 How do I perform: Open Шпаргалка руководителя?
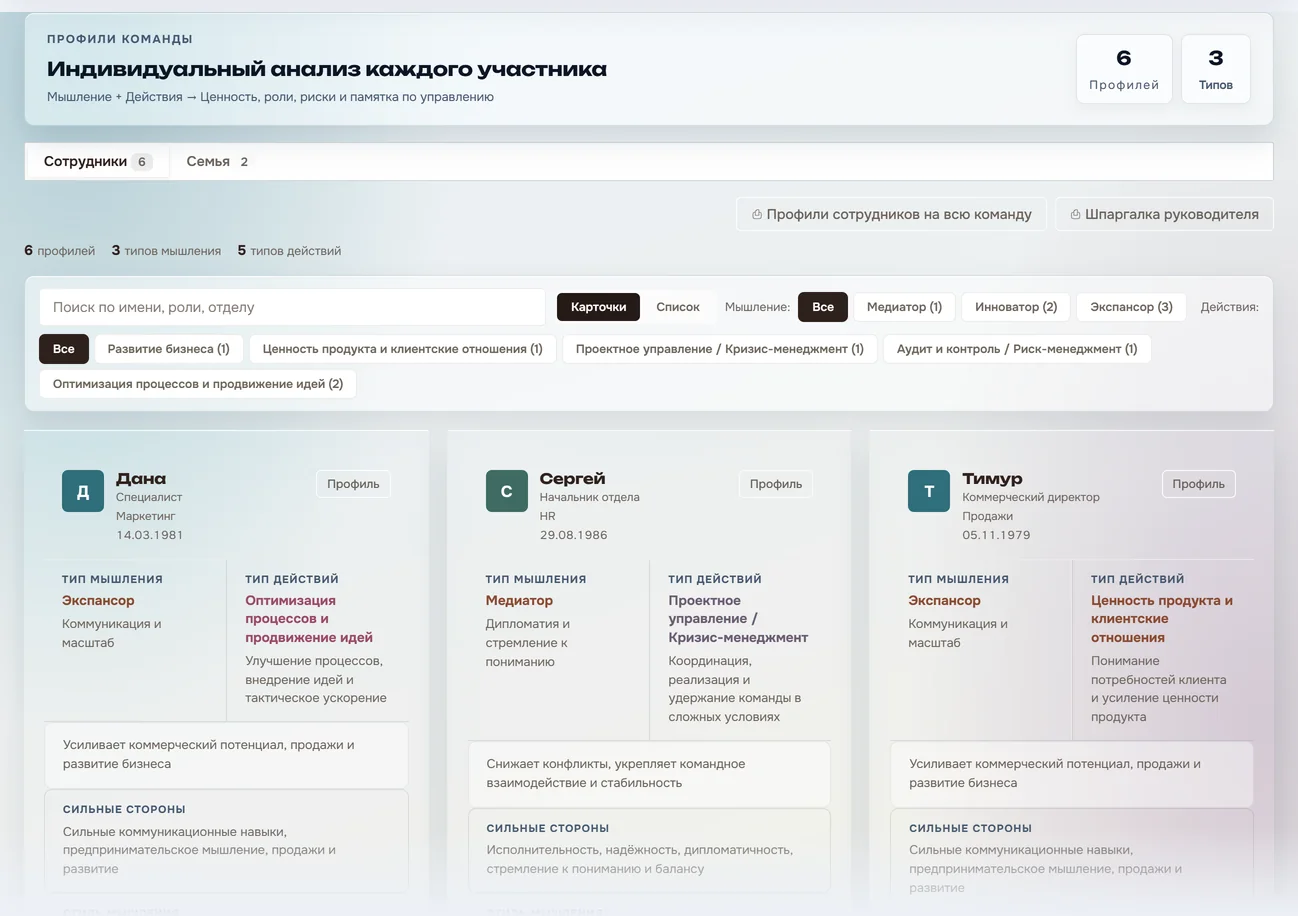pos(1164,214)
